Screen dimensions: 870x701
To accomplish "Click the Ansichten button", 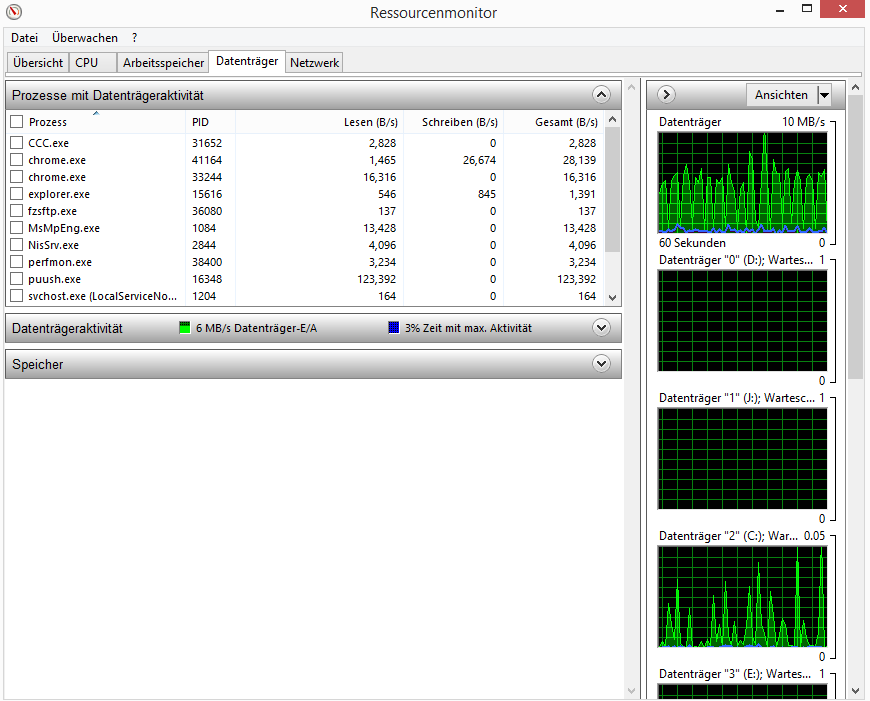I will pyautogui.click(x=781, y=95).
